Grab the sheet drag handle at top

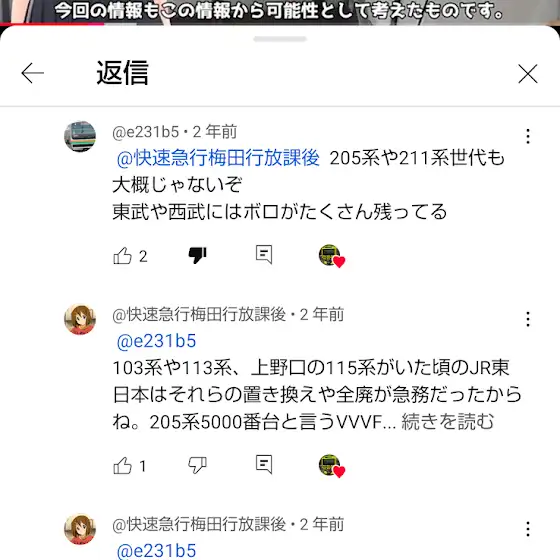(280, 39)
